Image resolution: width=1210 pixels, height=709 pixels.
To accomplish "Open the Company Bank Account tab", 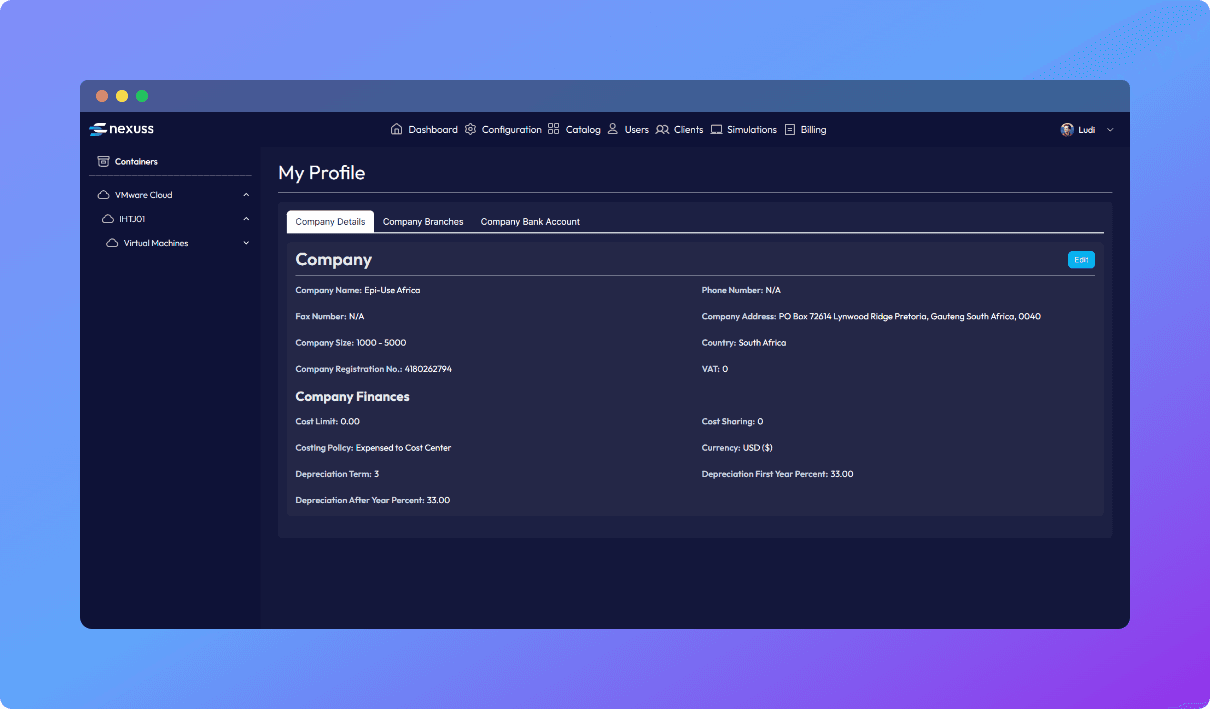I will point(530,221).
